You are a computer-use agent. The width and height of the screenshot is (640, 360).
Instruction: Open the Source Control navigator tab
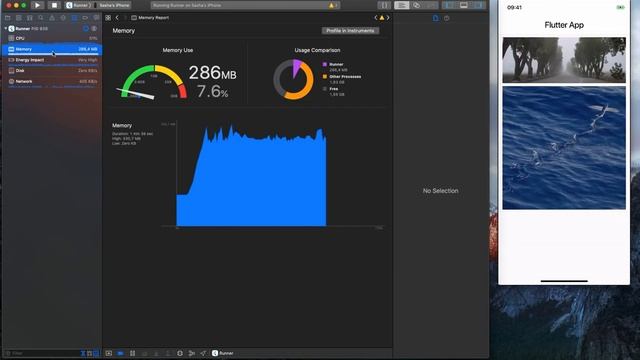(x=18, y=18)
